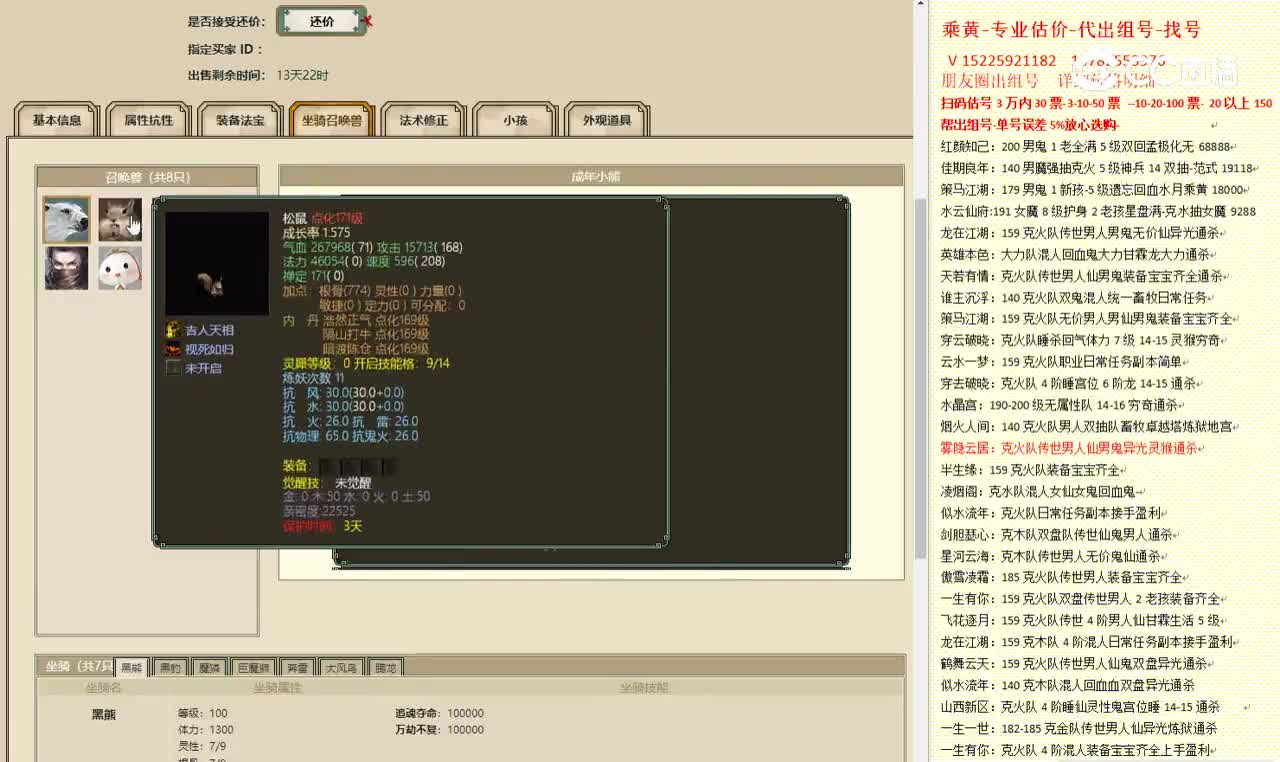The image size is (1280, 762).
Task: Switch to the 小孩 tab
Action: pyautogui.click(x=515, y=120)
